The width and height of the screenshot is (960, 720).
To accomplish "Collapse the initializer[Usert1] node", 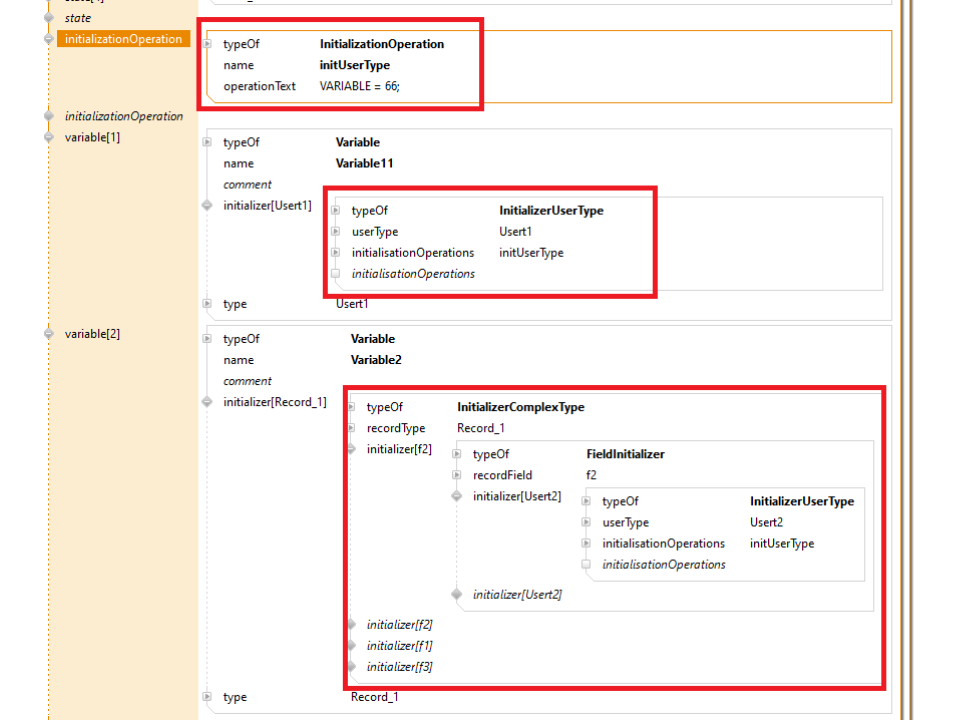I will 208,206.
